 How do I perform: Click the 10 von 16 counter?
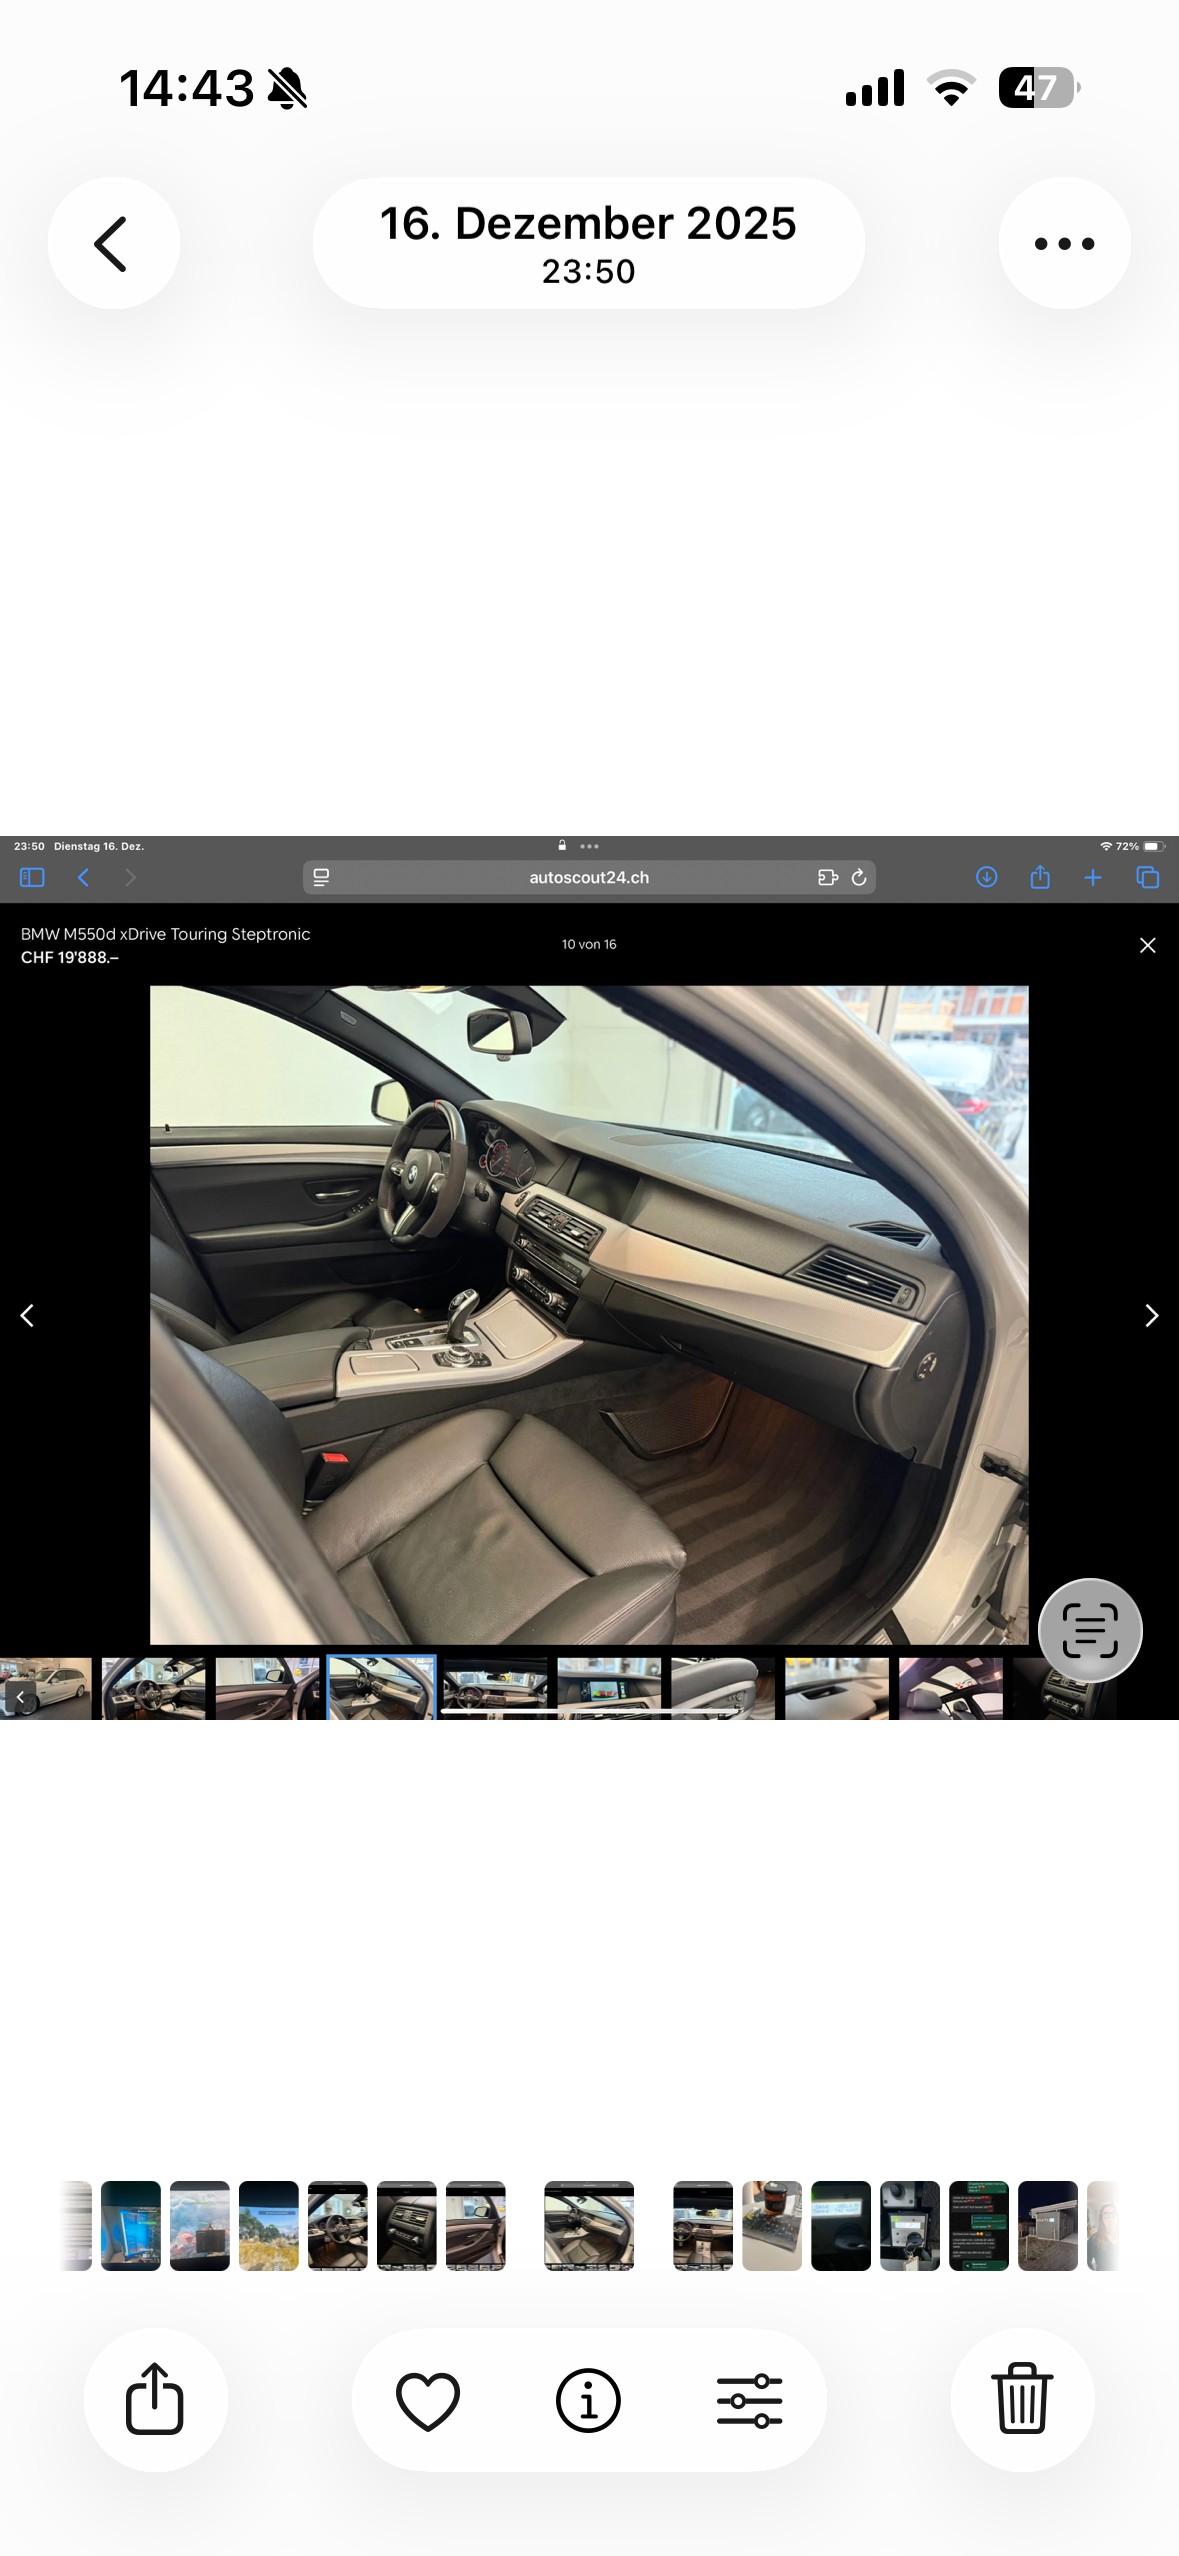[589, 944]
